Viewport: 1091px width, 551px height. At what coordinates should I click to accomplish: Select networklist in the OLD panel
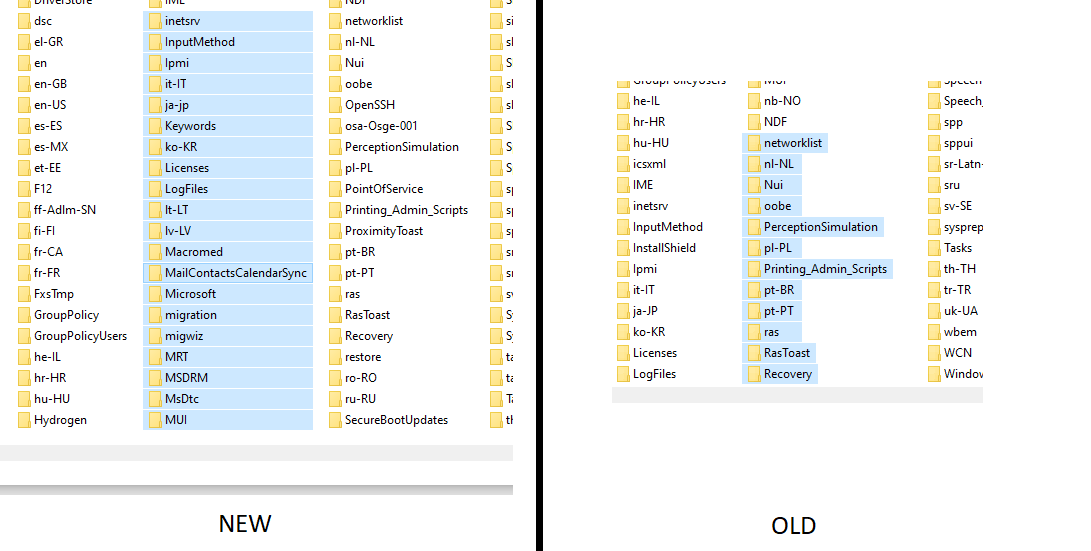793,143
